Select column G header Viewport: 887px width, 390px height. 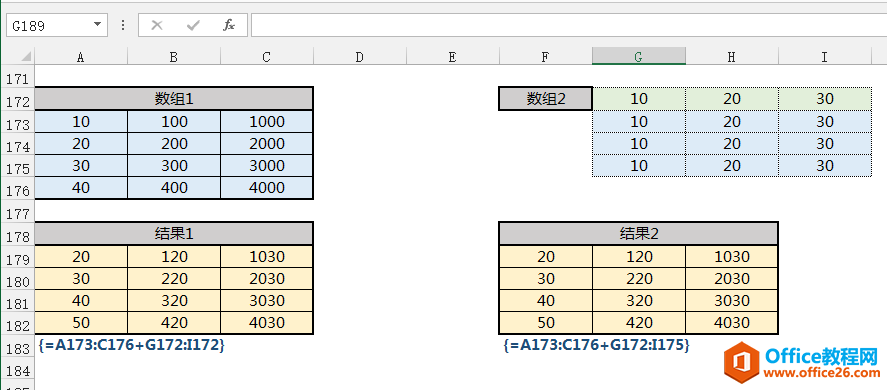pos(639,57)
